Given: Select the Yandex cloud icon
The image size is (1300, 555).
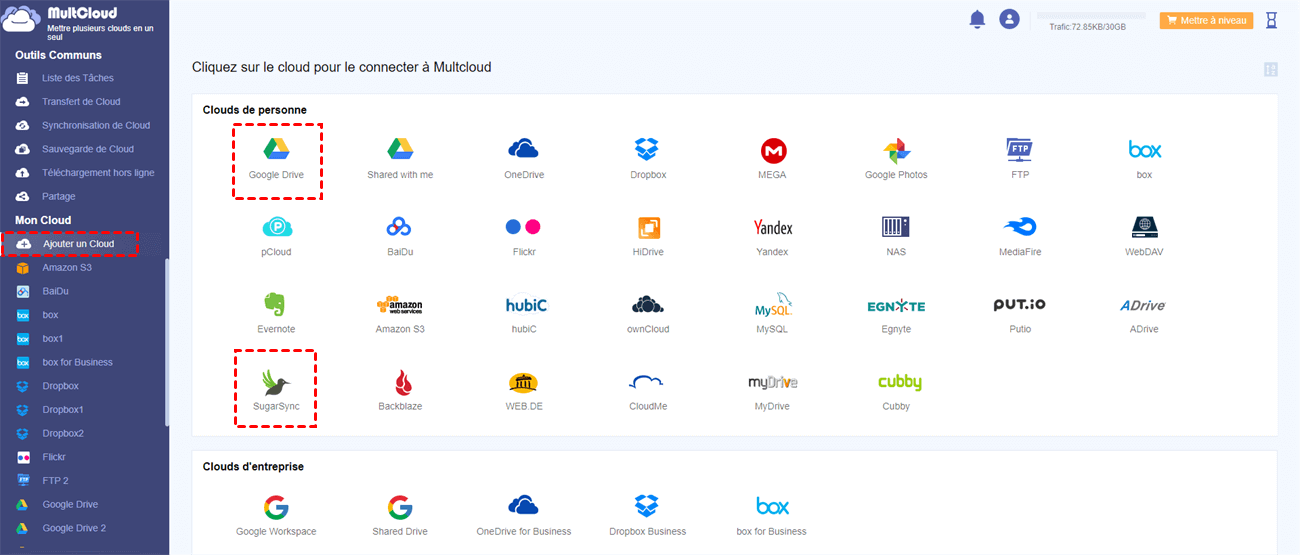Looking at the screenshot, I should 772,228.
